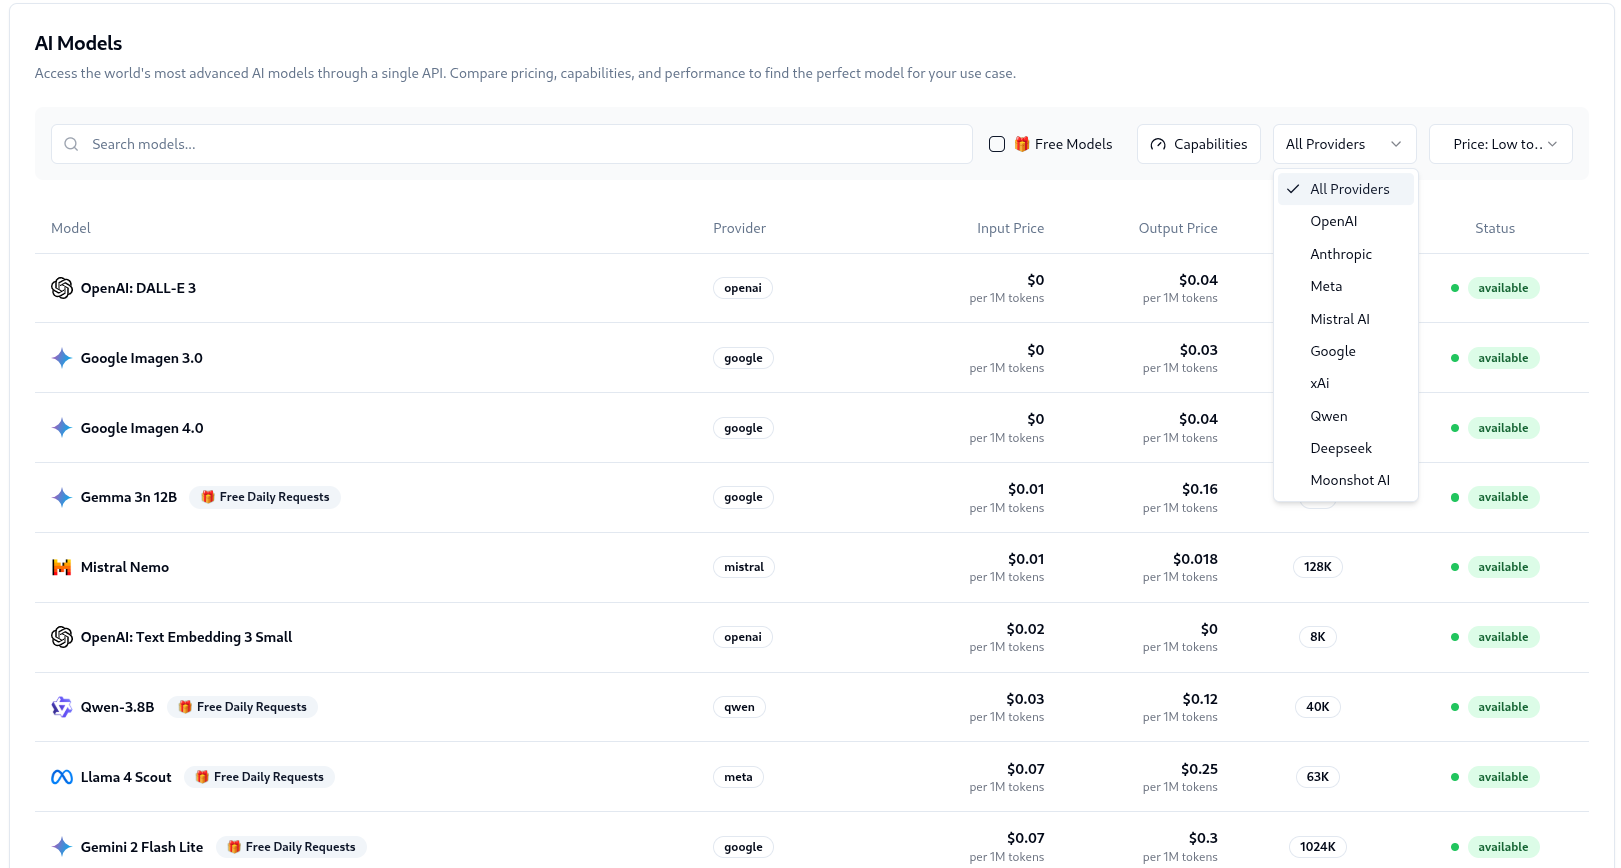
Task: Click the Provider column header
Action: [739, 228]
